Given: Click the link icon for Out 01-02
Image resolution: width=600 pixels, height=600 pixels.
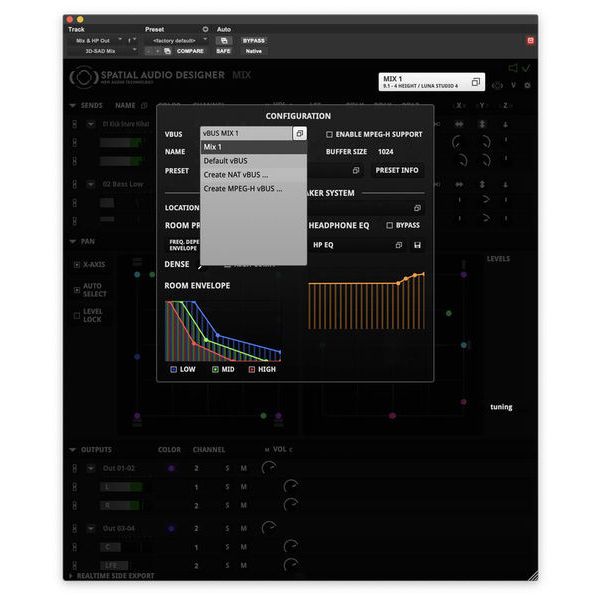Looking at the screenshot, I should coord(75,468).
